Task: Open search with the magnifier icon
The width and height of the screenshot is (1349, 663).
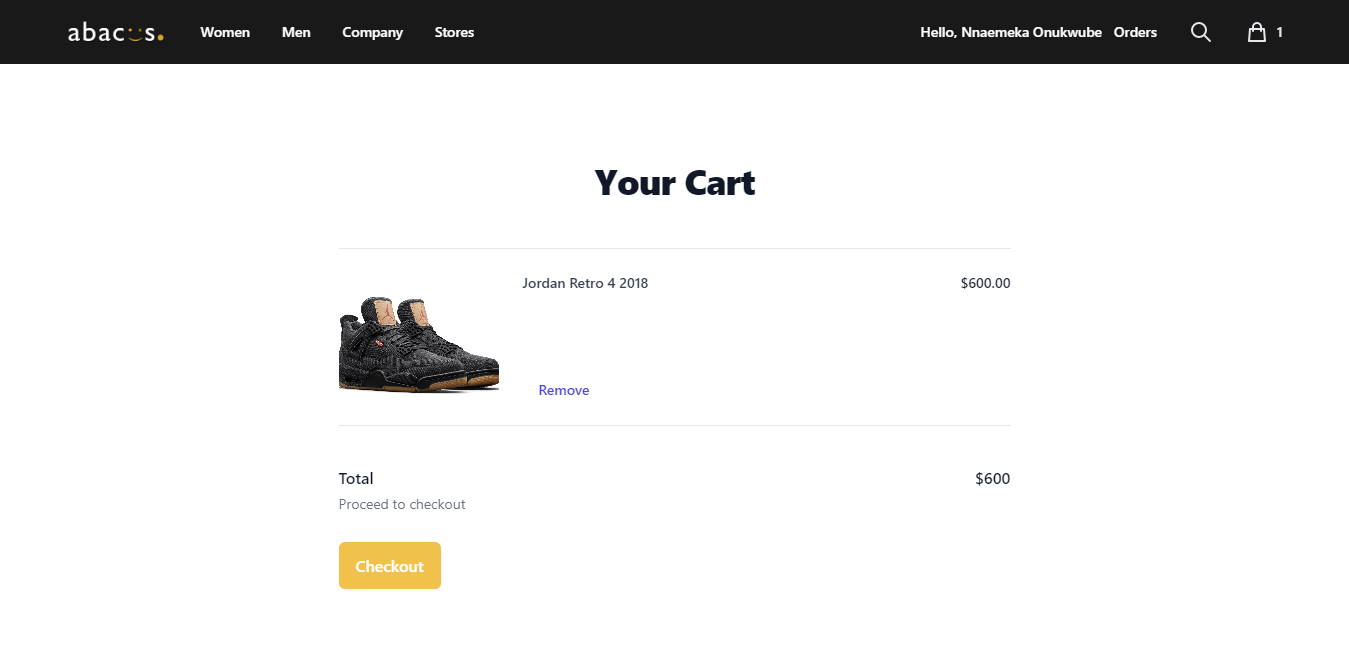Action: (x=1201, y=32)
